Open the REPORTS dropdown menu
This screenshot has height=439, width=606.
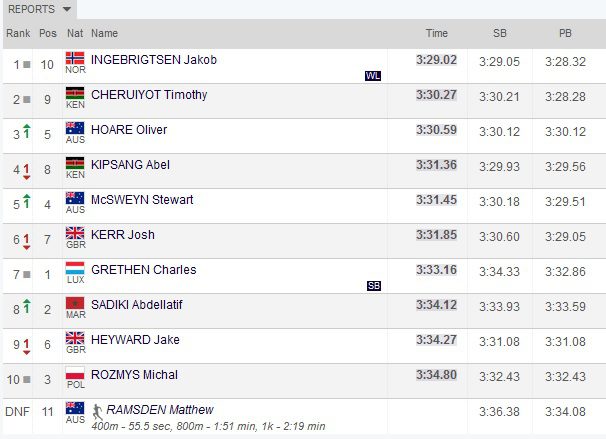40,9
